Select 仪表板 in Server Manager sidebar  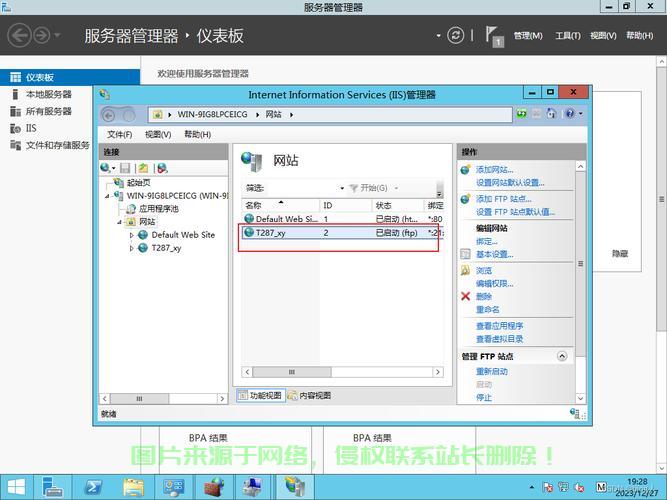pyautogui.click(x=70, y=77)
